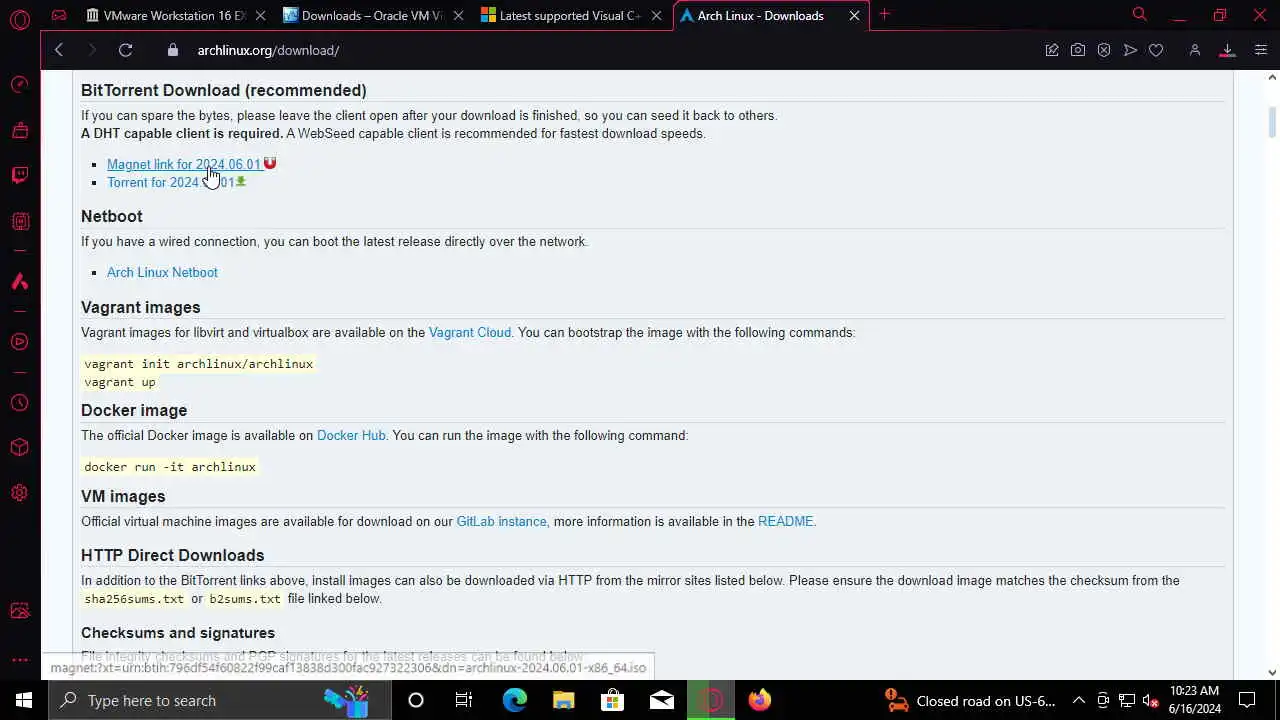The width and height of the screenshot is (1280, 720).
Task: Open Microsoft Edge from the taskbar
Action: (514, 700)
